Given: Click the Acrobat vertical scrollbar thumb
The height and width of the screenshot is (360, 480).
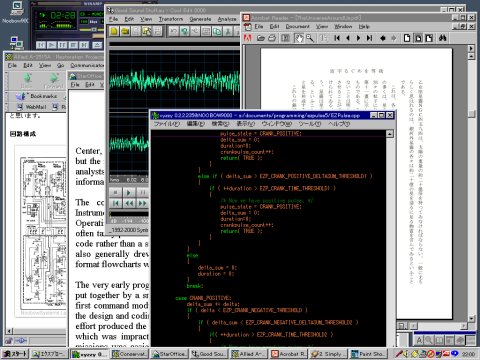Looking at the screenshot, I should tap(471, 114).
